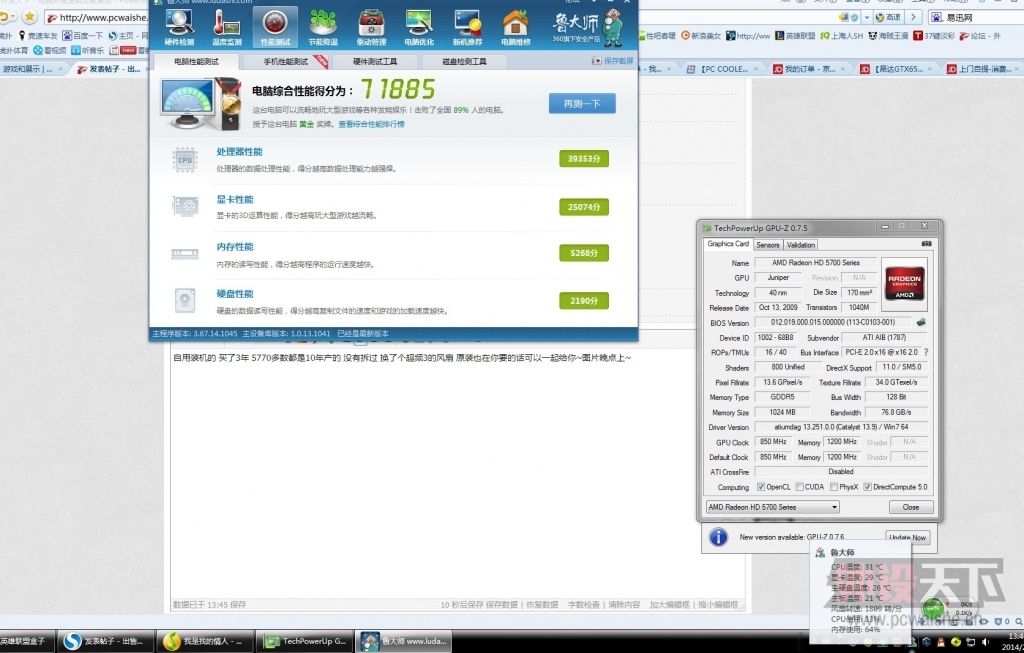Viewport: 1024px width, 653px height.
Task: Click the browser URL address field
Action: (x=98, y=17)
